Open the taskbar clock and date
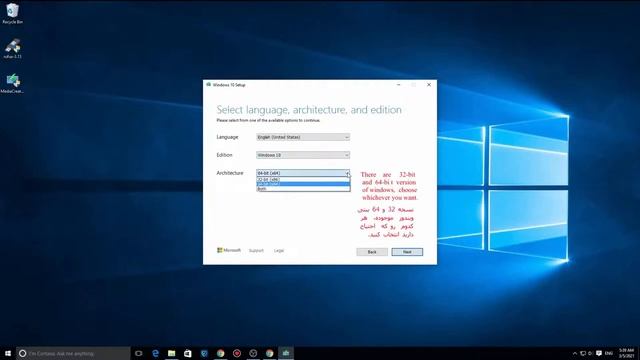Viewport: 640px width, 360px height. [626, 353]
